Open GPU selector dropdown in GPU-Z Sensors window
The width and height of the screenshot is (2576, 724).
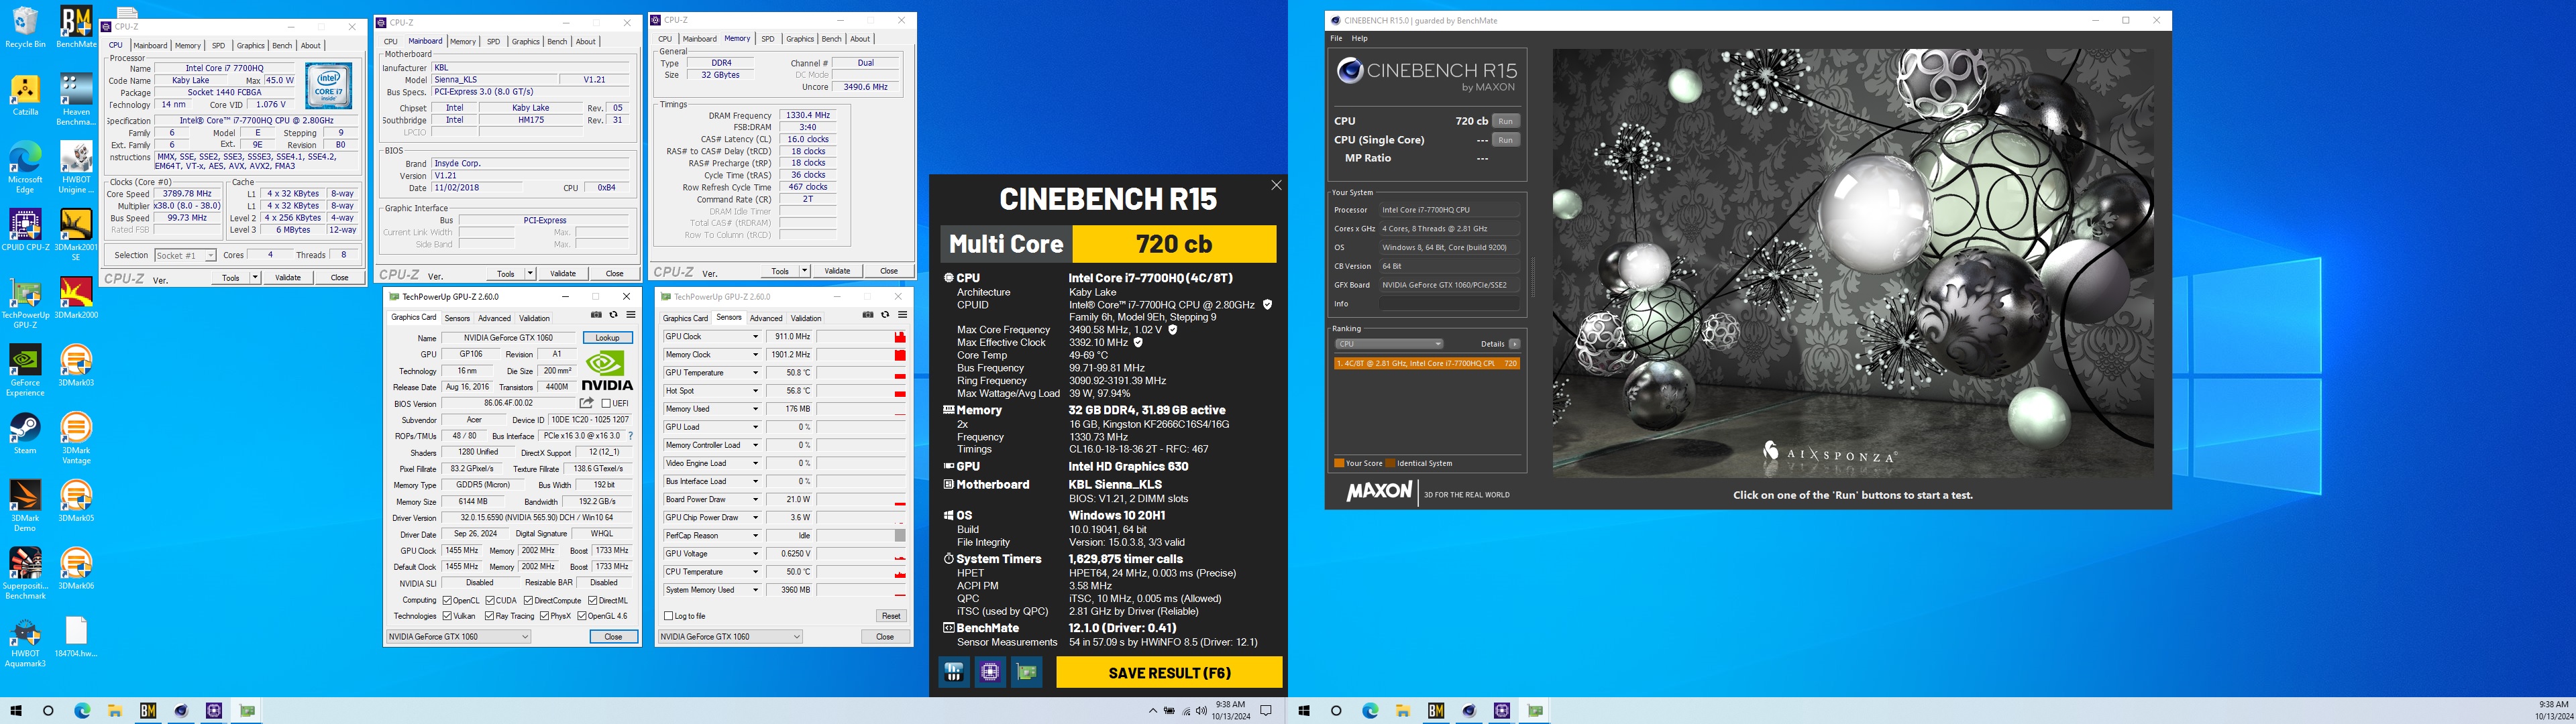pos(730,637)
